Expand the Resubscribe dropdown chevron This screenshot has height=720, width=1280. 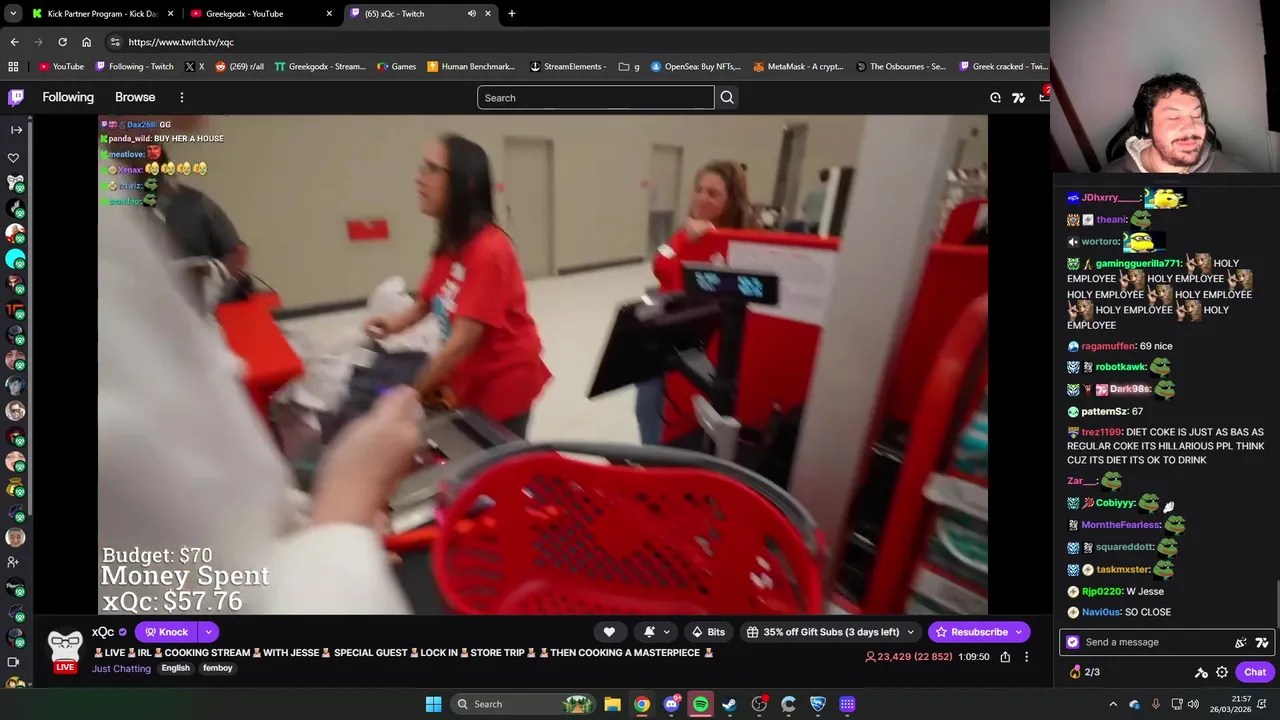(x=1019, y=632)
